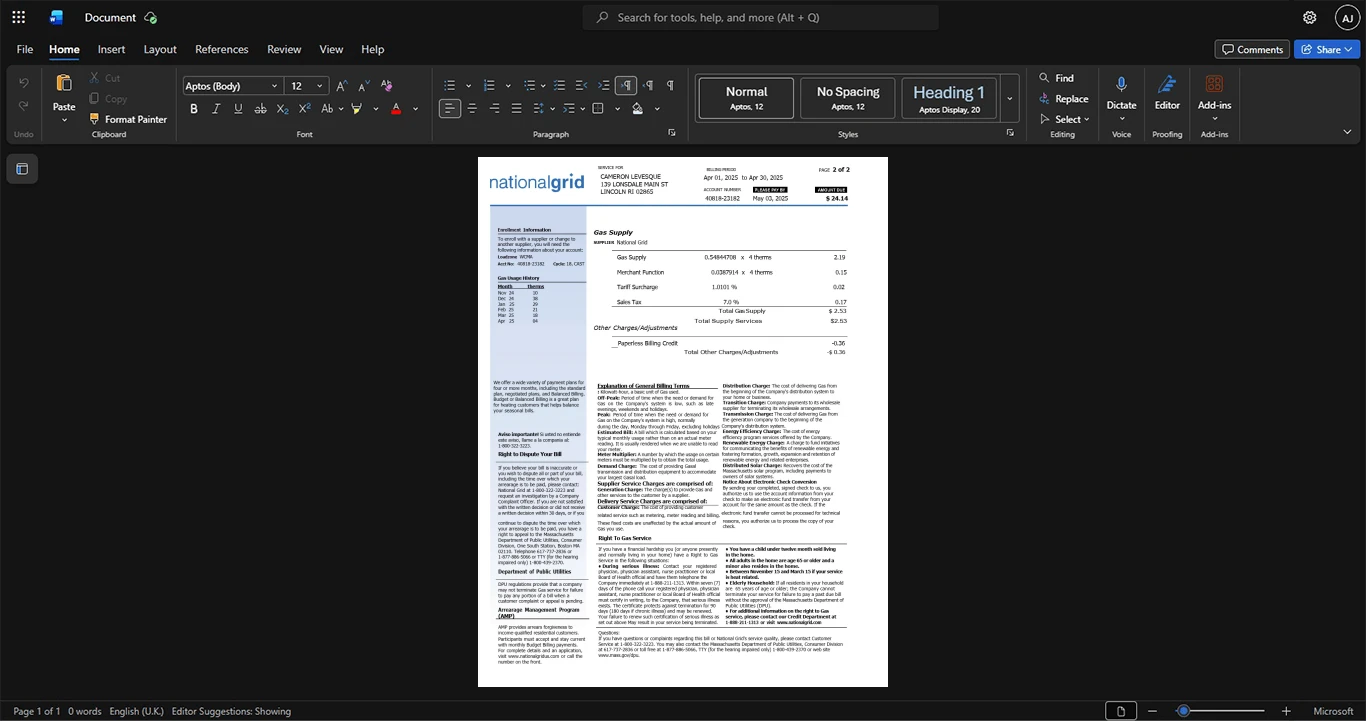Switch to the Layout tab
The width and height of the screenshot is (1366, 721).
tap(160, 49)
